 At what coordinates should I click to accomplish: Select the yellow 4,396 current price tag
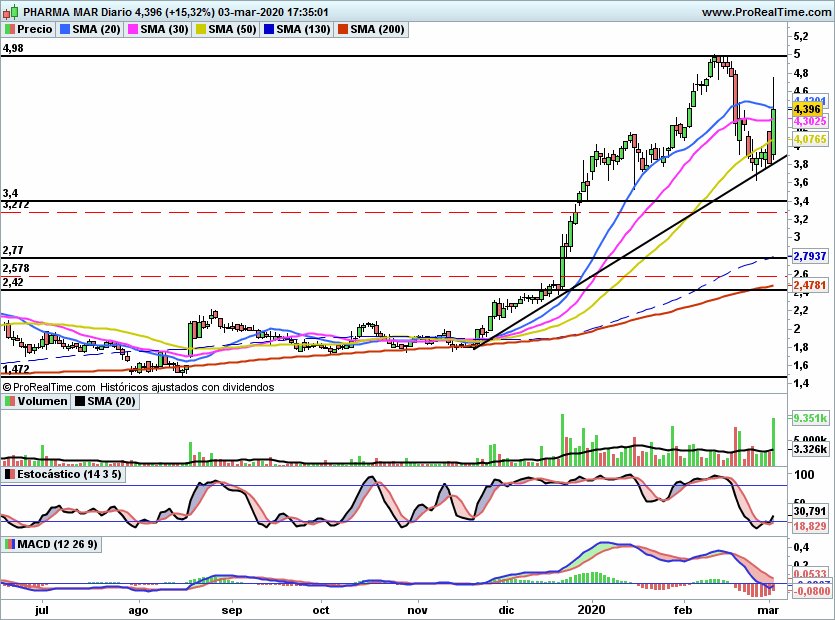coord(806,108)
